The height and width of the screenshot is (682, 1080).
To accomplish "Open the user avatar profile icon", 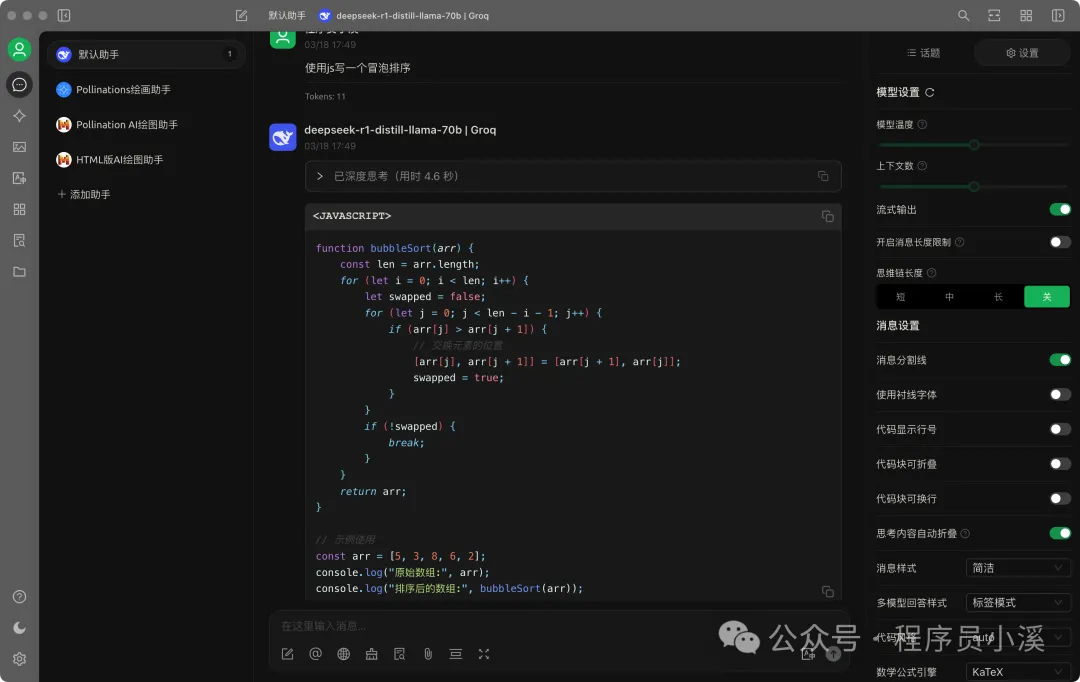I will [x=19, y=50].
